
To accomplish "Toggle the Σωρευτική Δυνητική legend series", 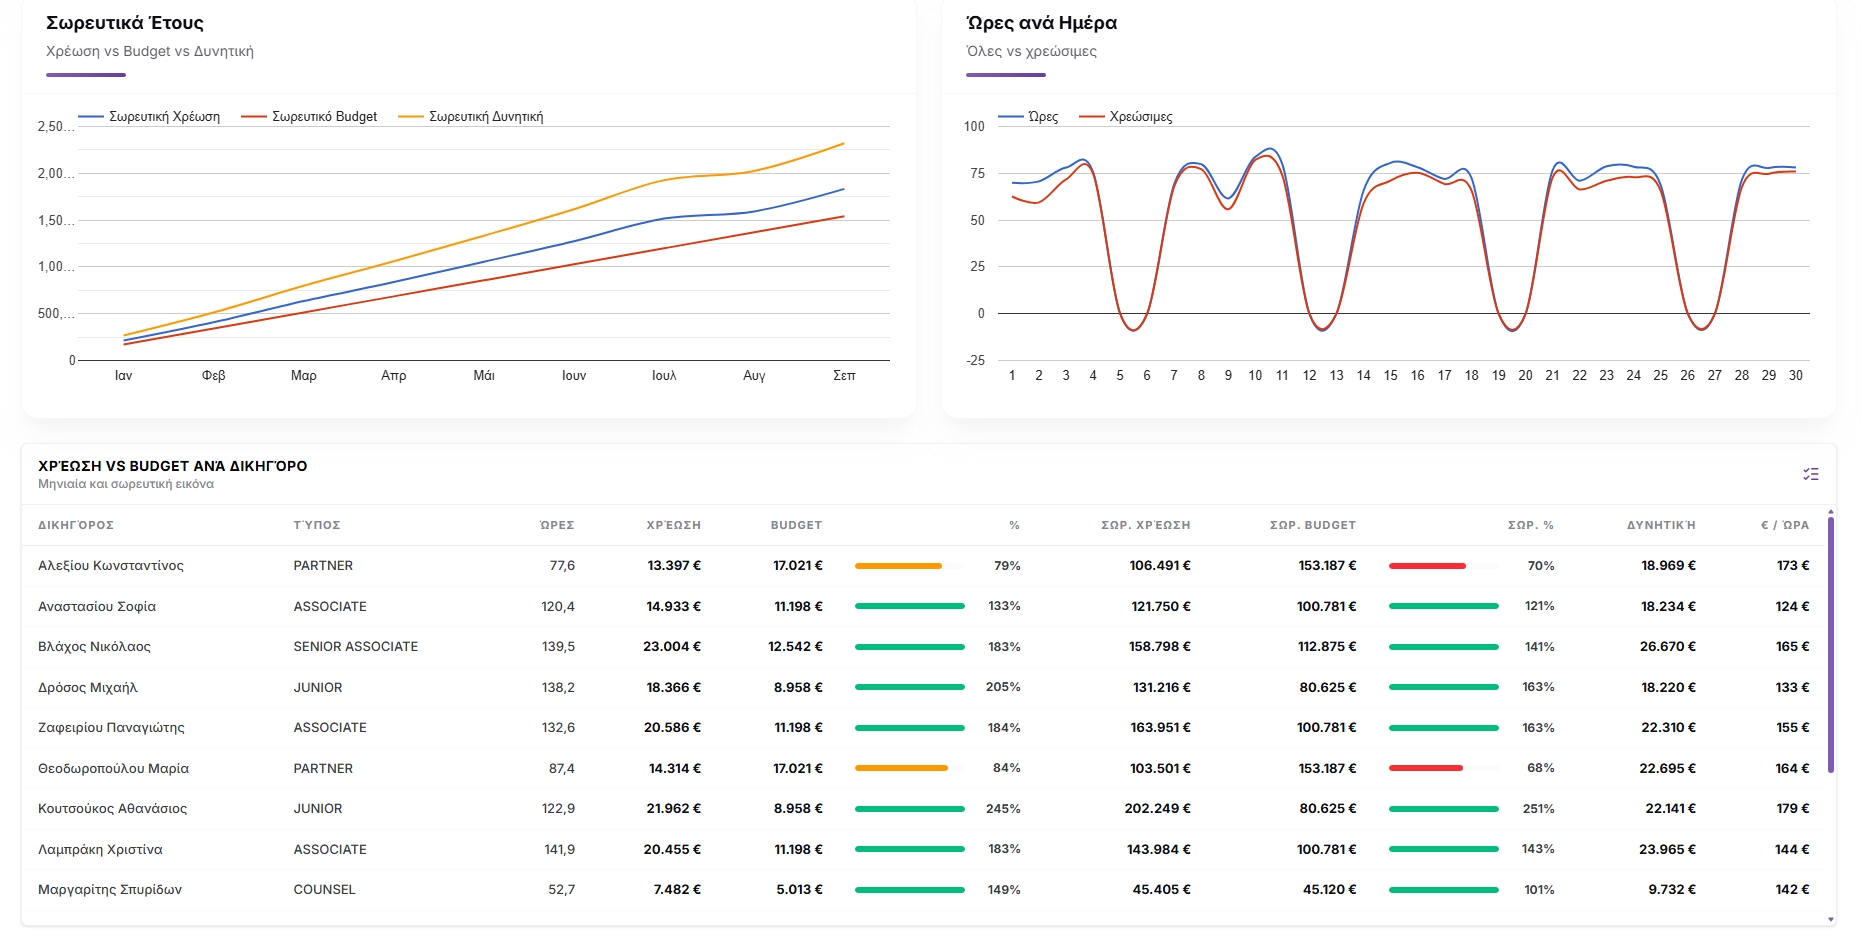I will click(x=471, y=117).
